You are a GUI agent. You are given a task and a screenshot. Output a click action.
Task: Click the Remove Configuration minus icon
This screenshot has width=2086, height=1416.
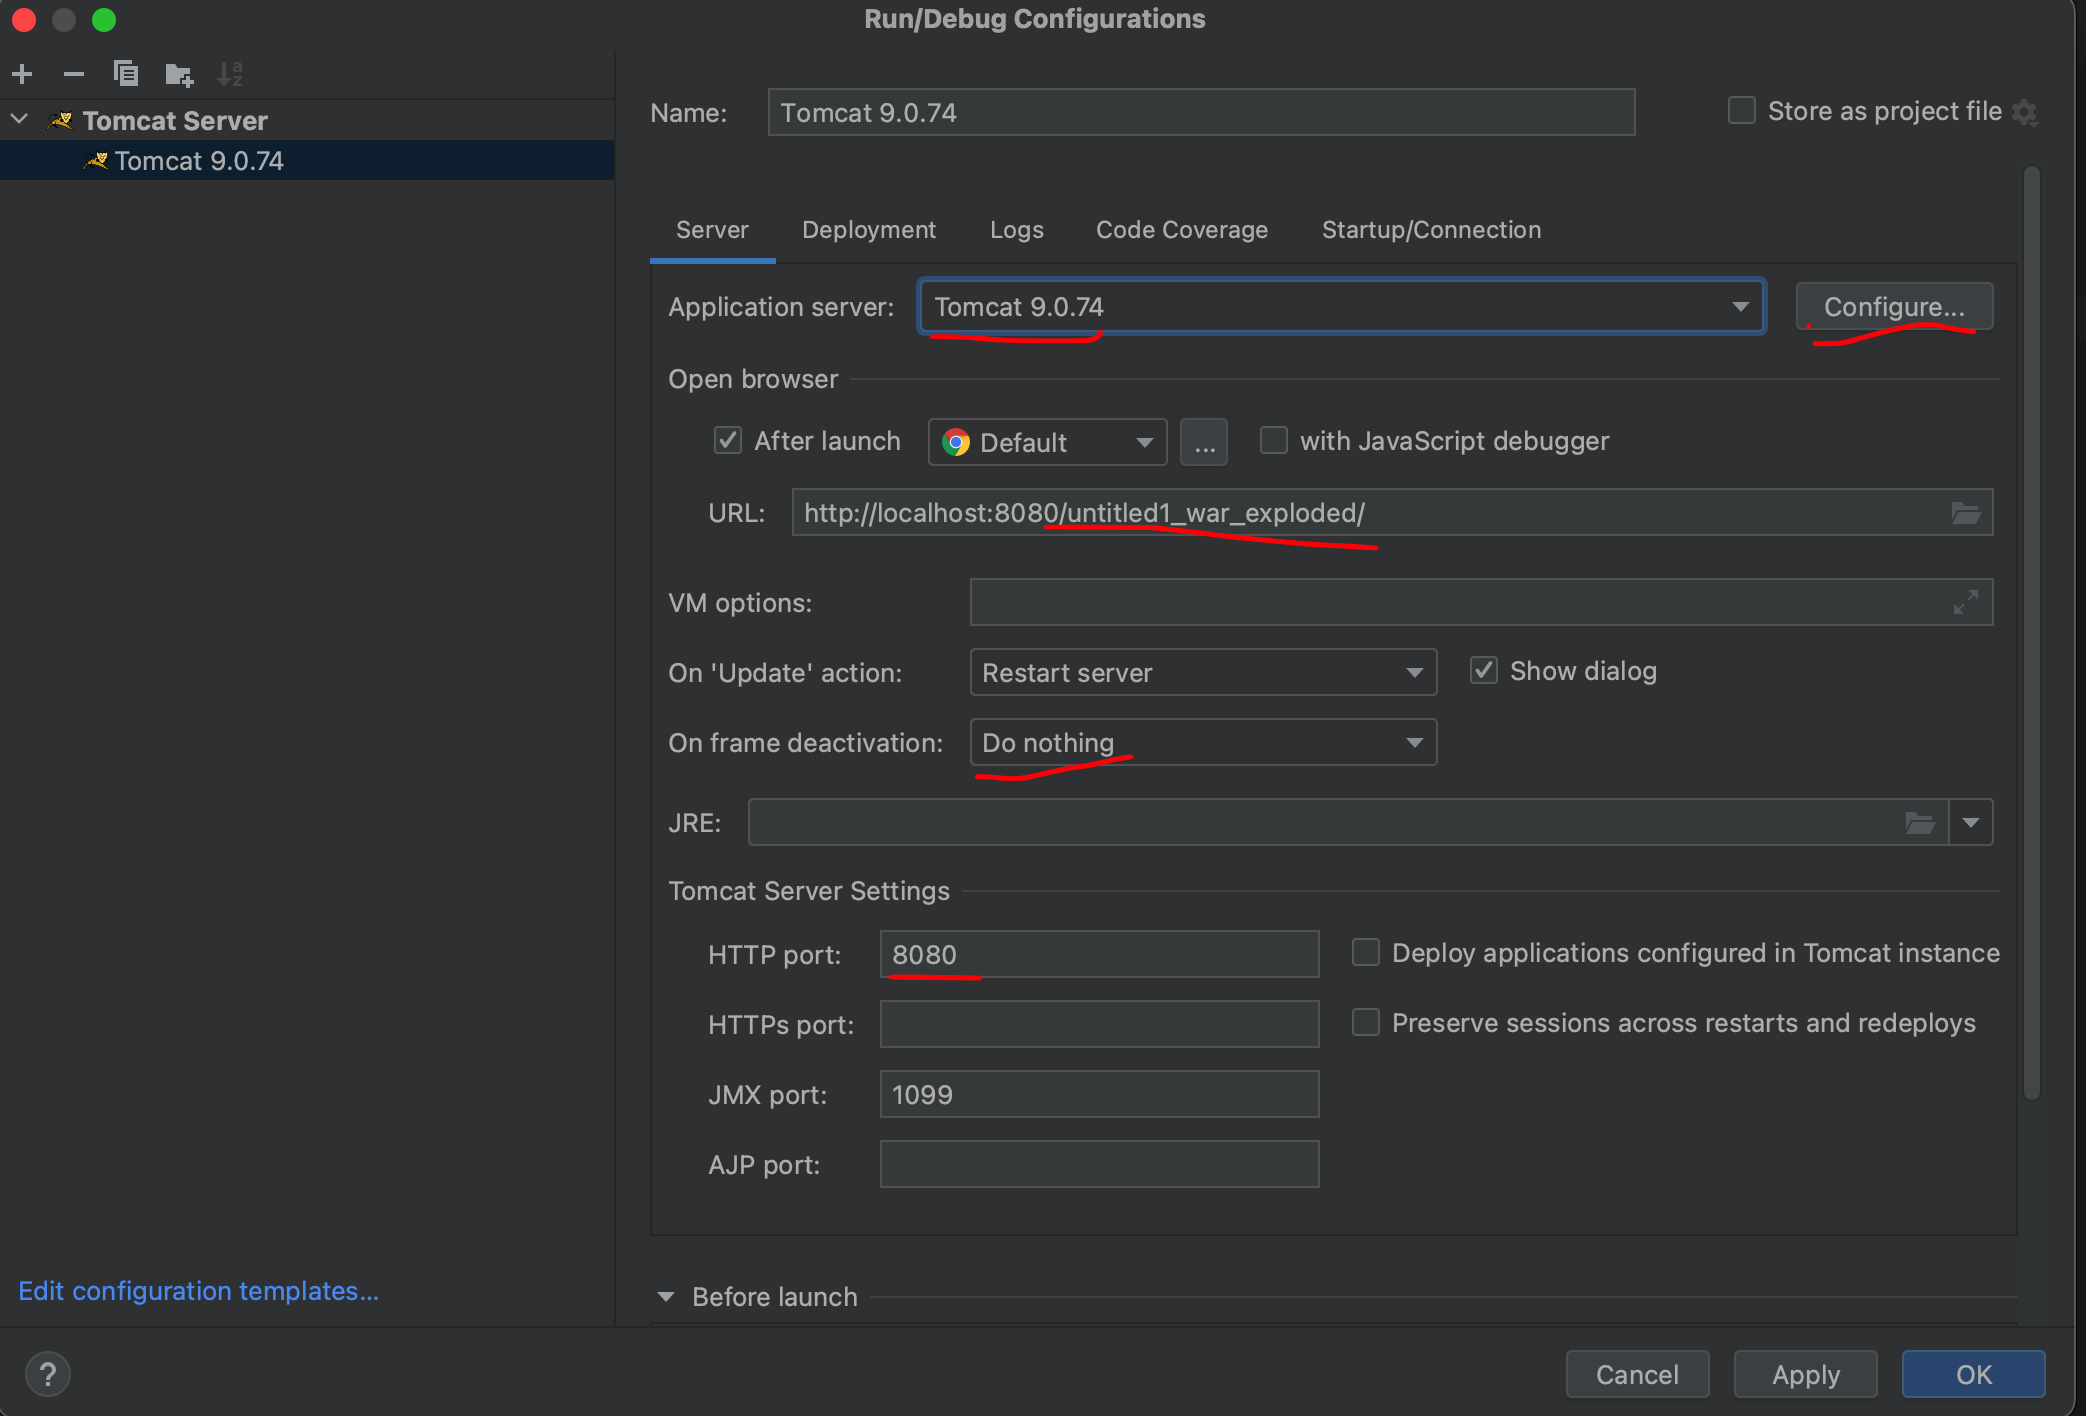73,74
